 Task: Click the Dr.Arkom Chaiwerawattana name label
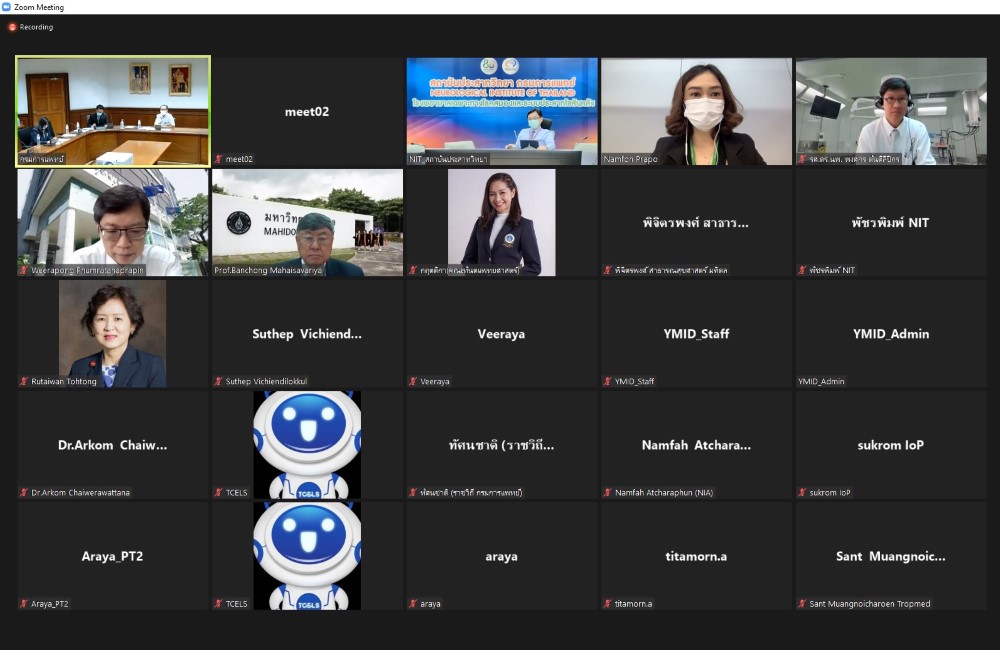pos(80,492)
